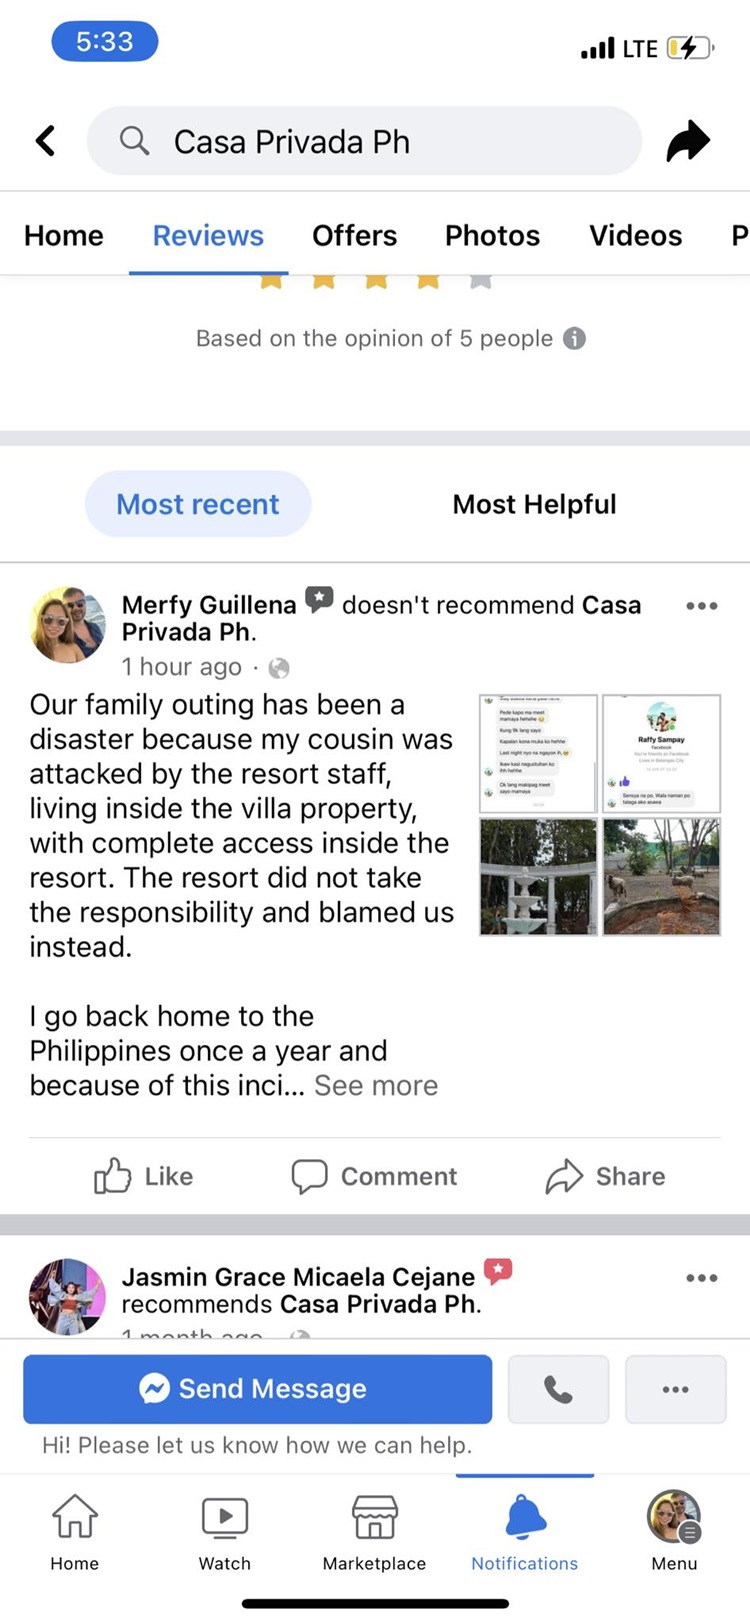This screenshot has width=750, height=1624.
Task: Like Merfy Guillena's review
Action: point(144,1176)
